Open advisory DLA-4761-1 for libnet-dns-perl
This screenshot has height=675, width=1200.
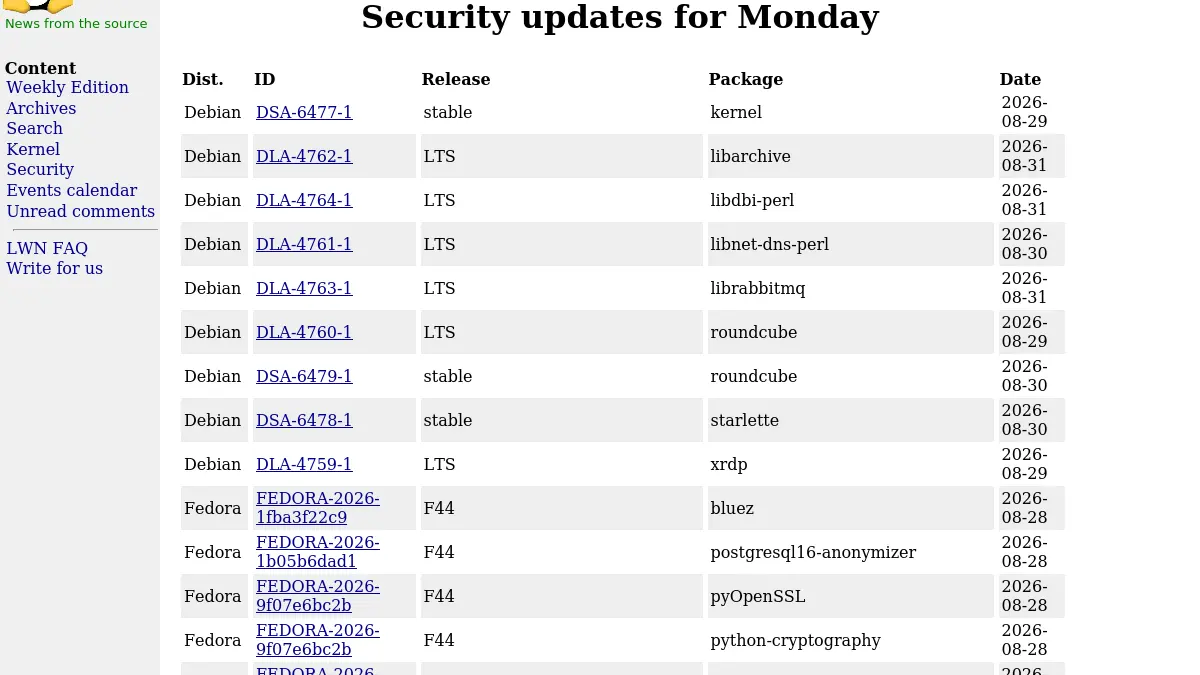304,244
